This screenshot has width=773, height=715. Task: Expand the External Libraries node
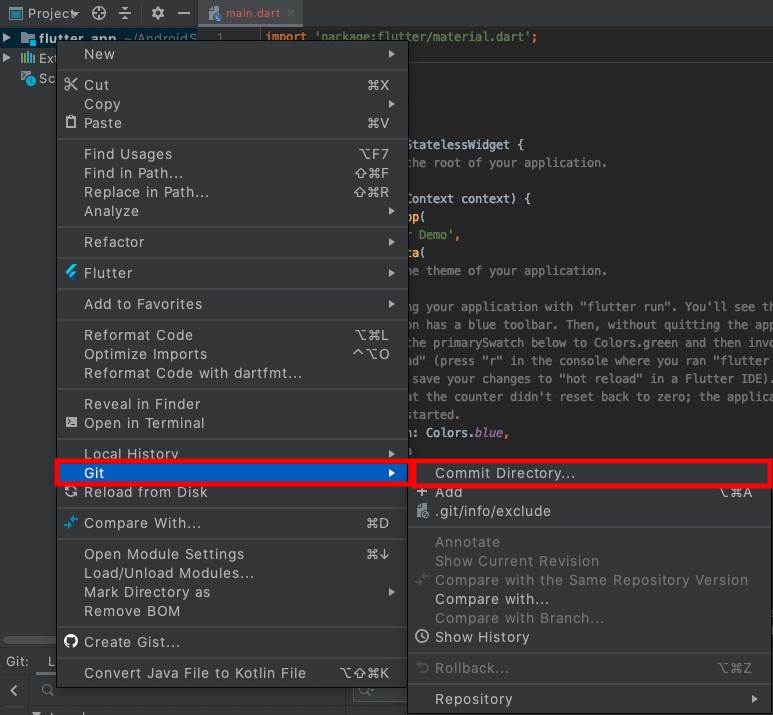click(x=7, y=58)
